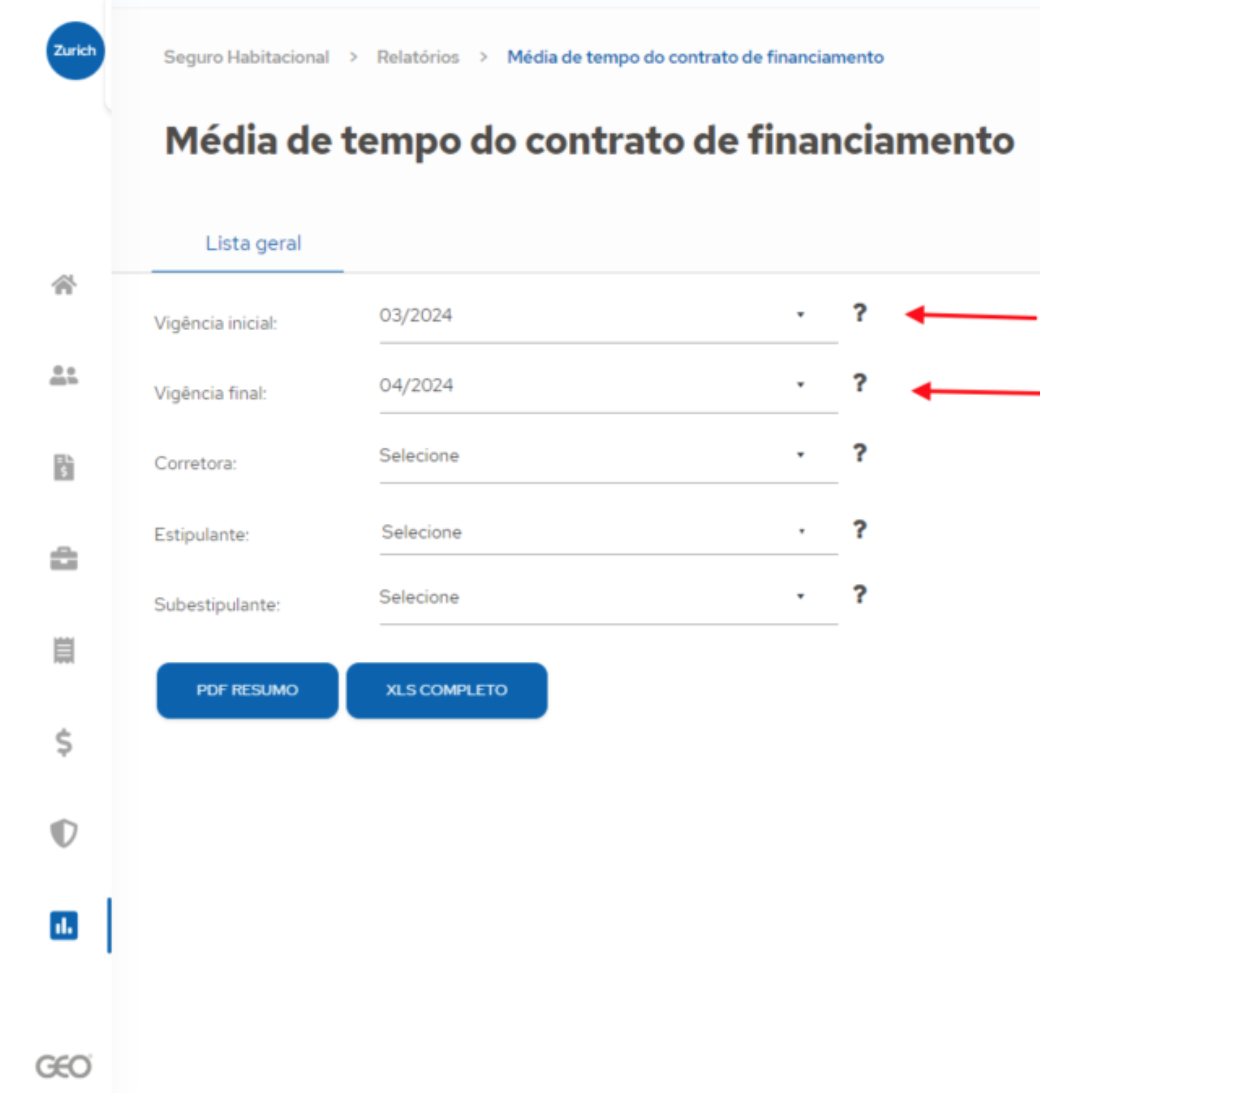Expand the Corretora dropdown
The width and height of the screenshot is (1247, 1103).
coord(608,457)
